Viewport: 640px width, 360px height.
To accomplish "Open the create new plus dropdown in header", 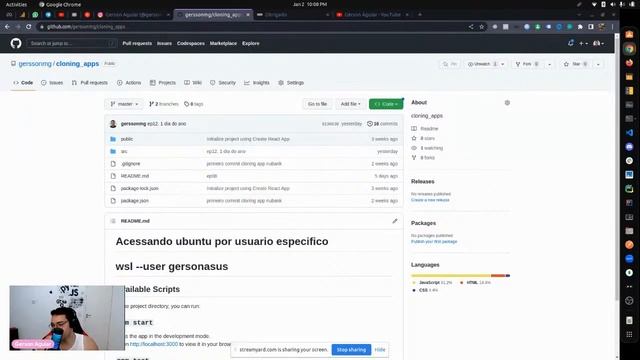I will click(x=583, y=43).
